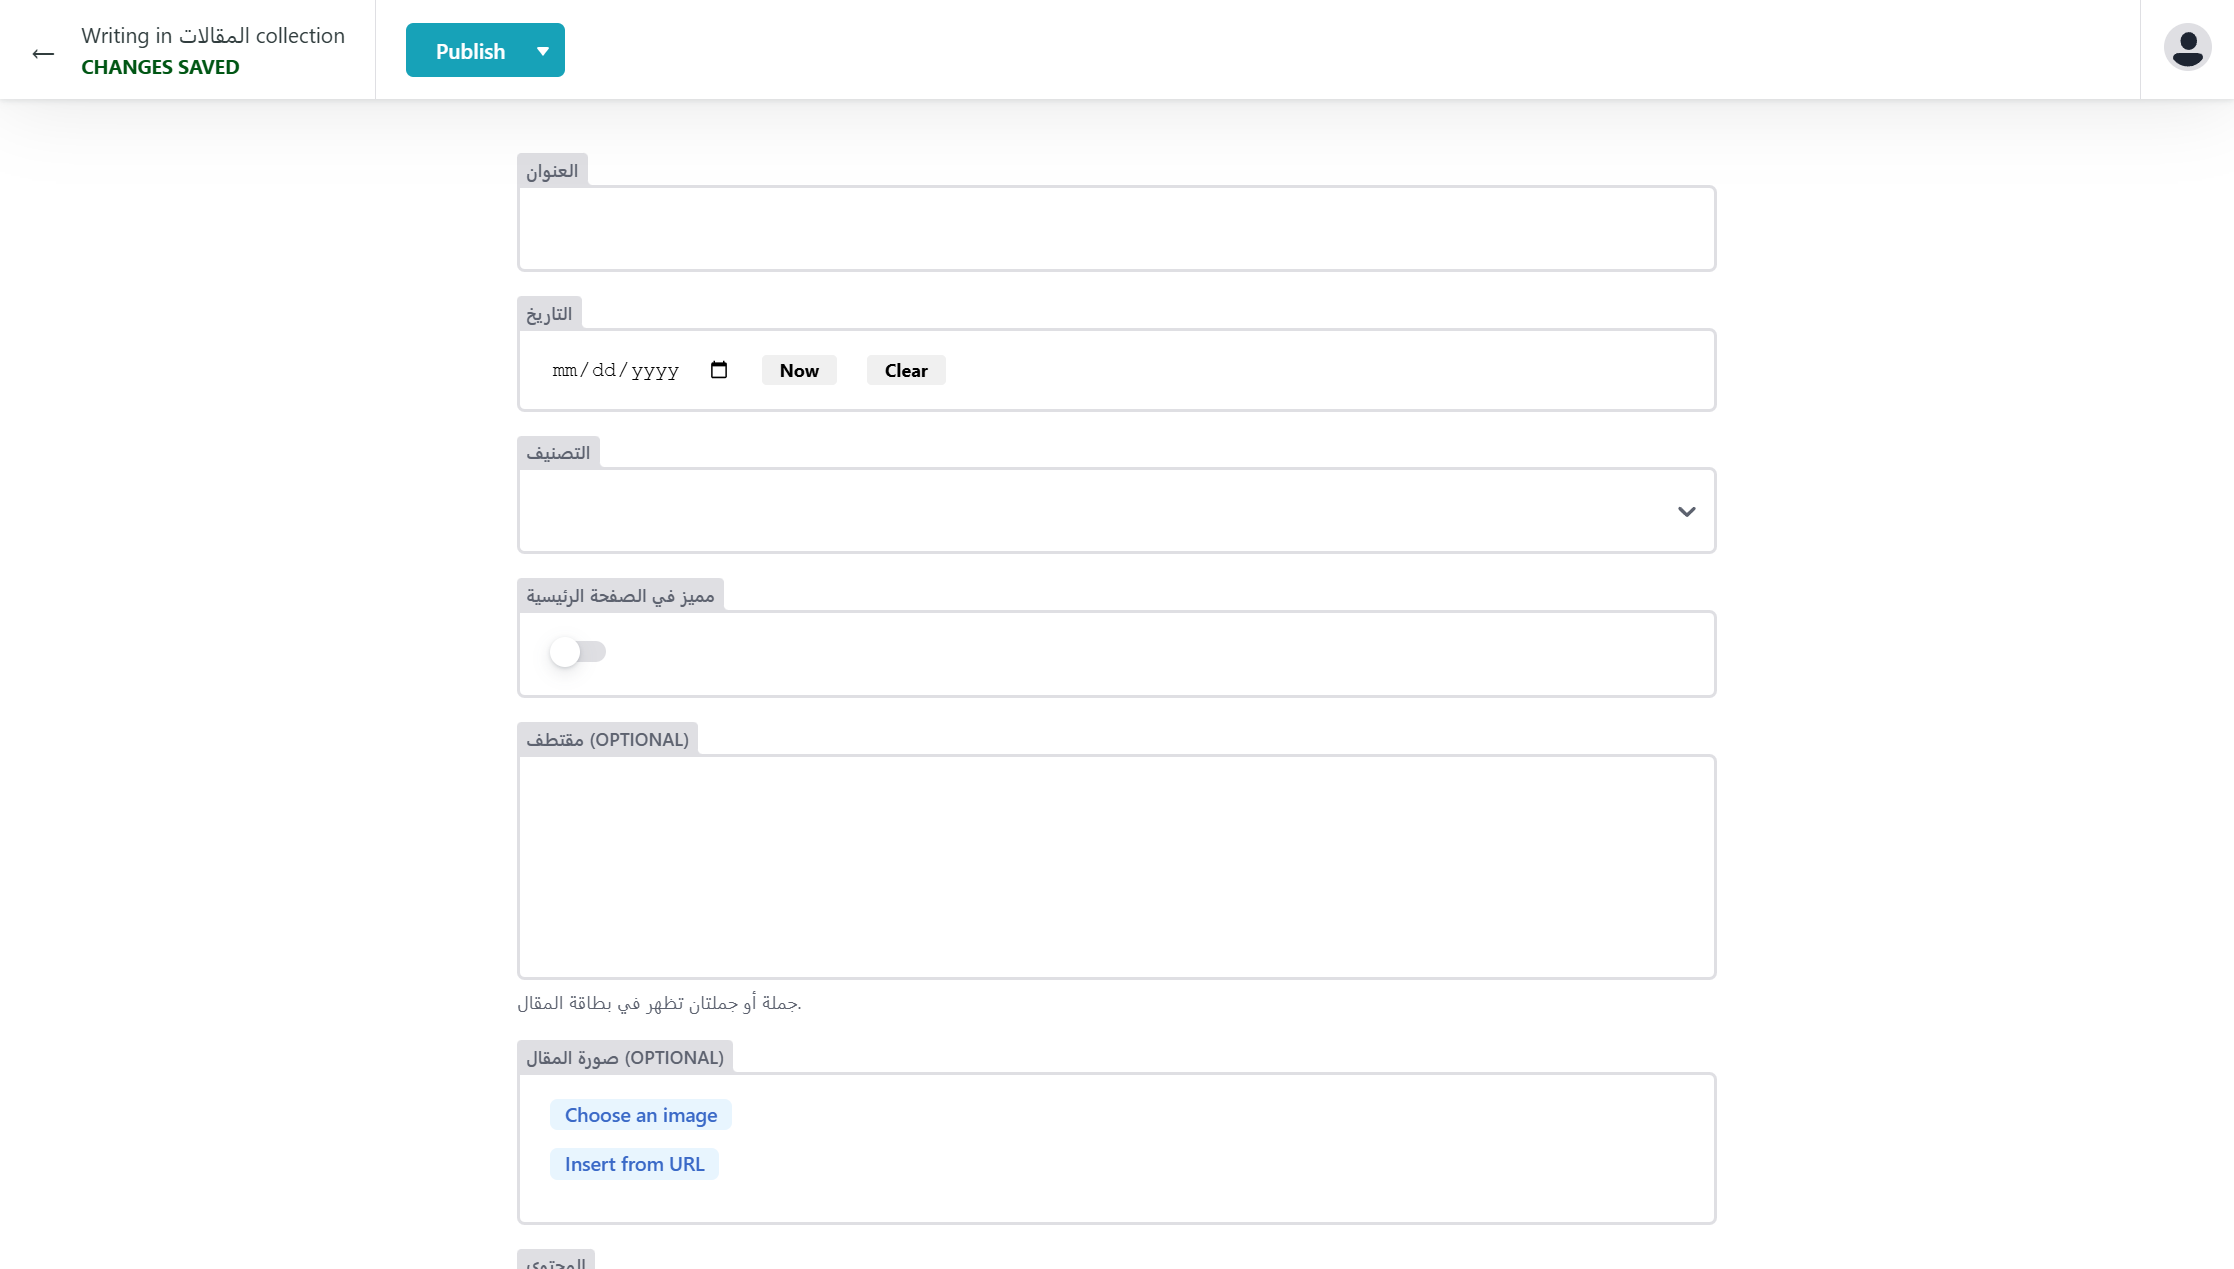
Task: Click the صورة المقال (OPTIONAL) label
Action: pos(625,1058)
